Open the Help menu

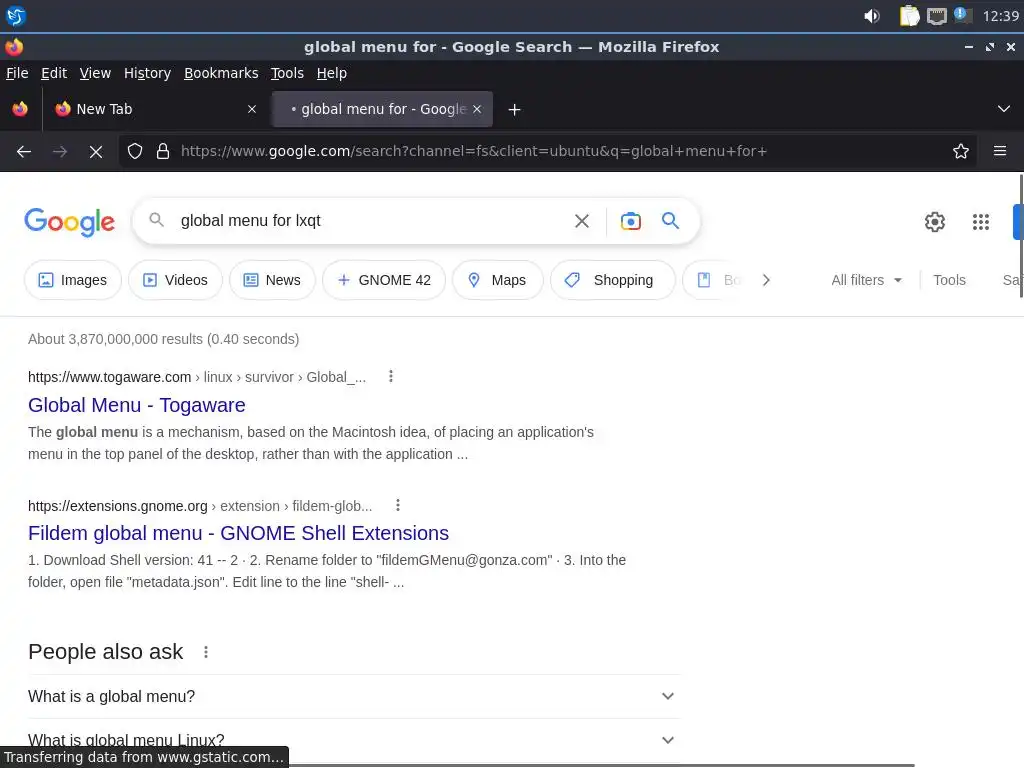point(332,73)
